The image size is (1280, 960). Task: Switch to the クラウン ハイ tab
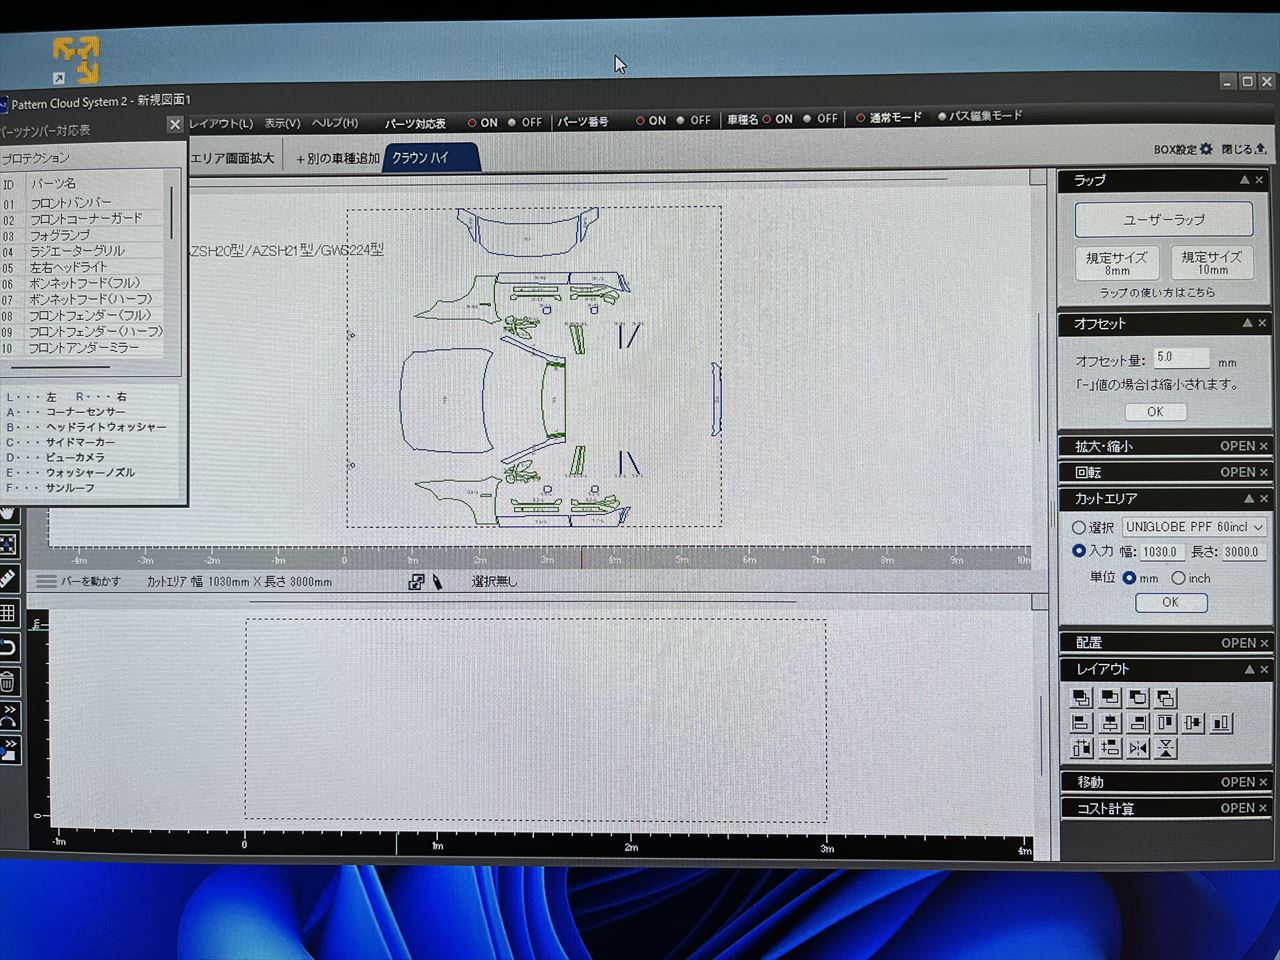pyautogui.click(x=430, y=158)
